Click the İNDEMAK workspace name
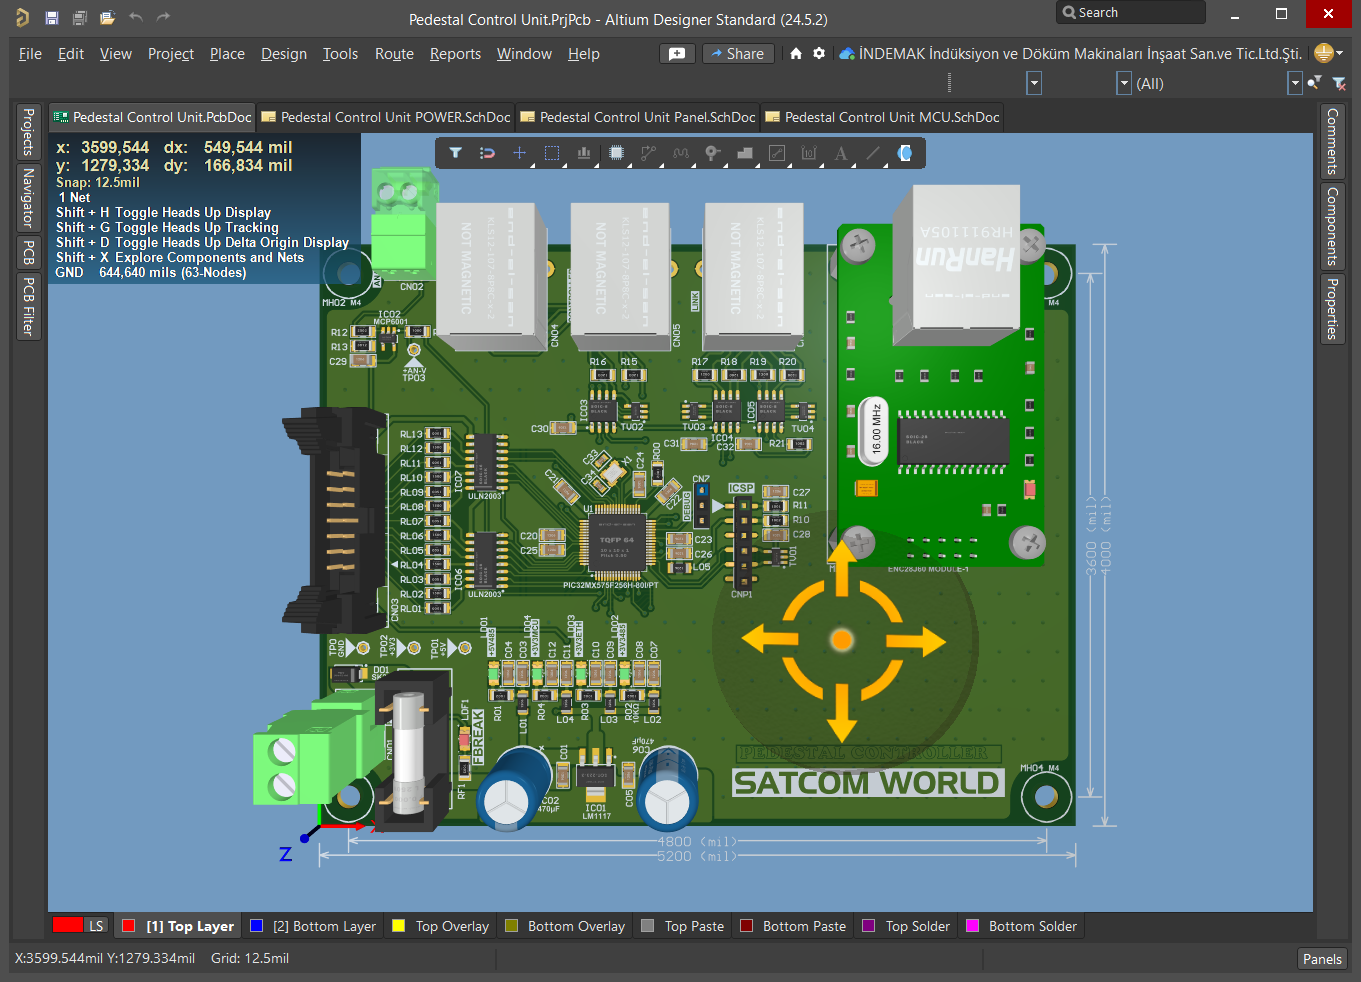This screenshot has height=982, width=1361. point(1080,53)
